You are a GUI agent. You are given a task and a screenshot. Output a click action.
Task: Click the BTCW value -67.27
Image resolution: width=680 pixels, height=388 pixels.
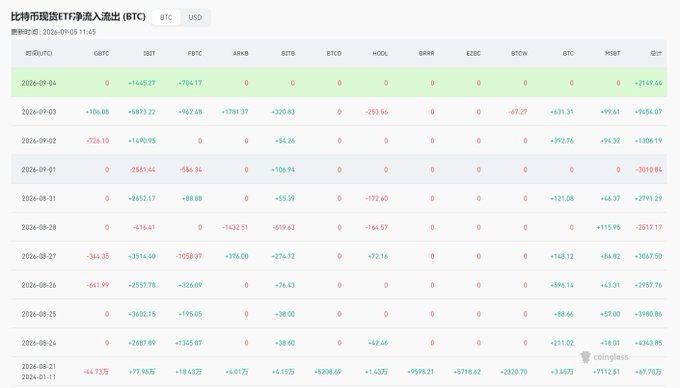tap(518, 112)
